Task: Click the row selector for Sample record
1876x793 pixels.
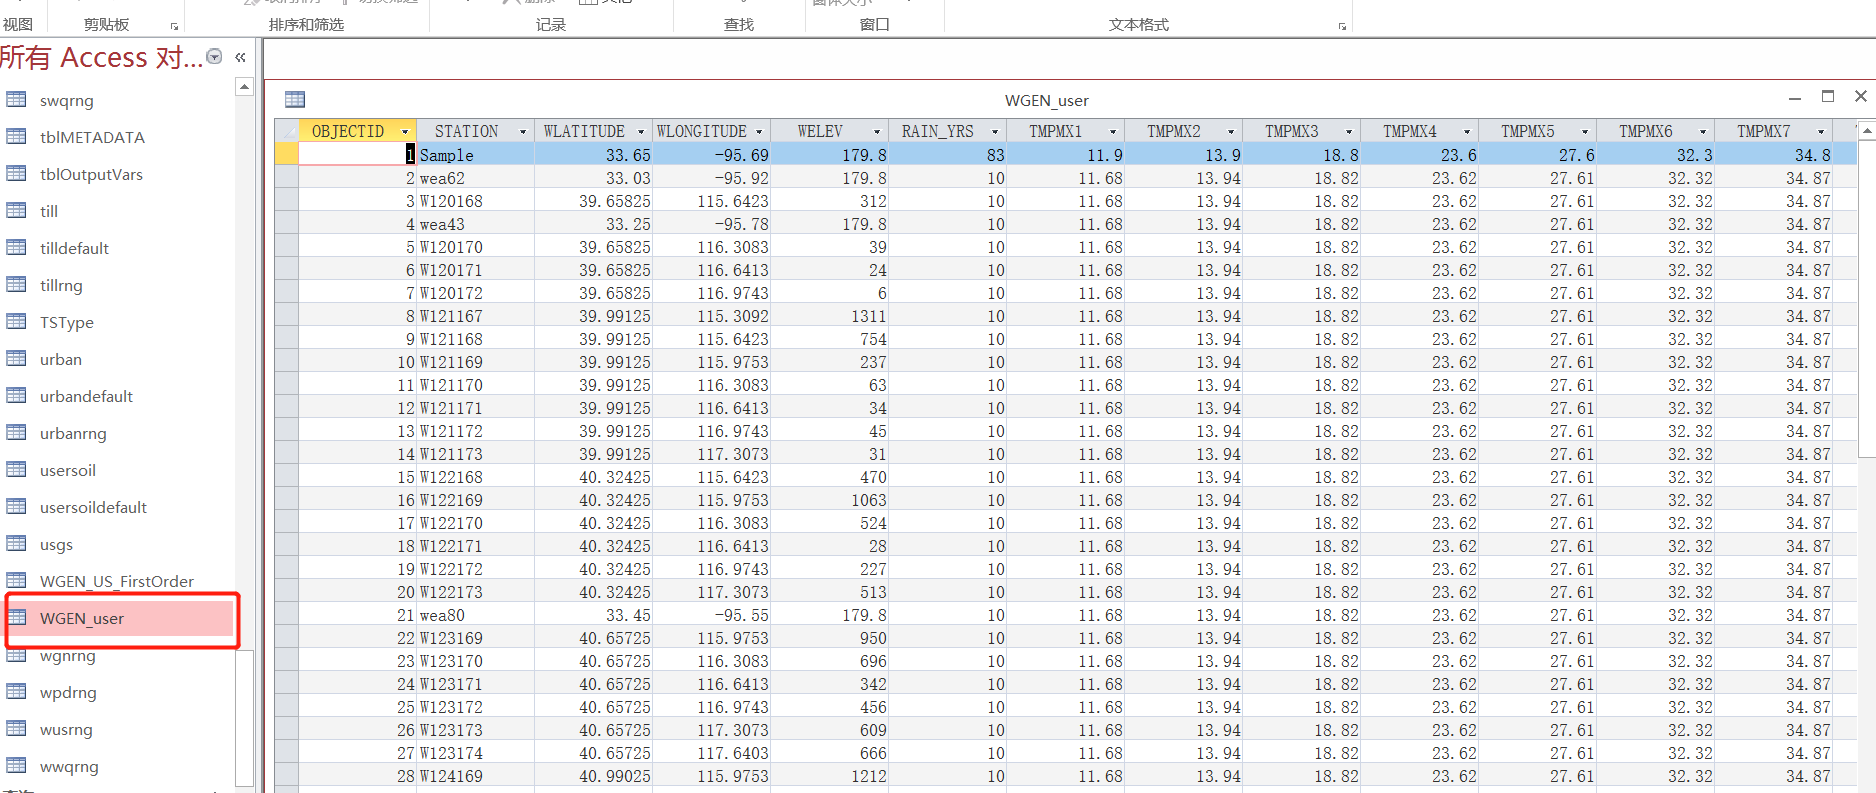Action: point(287,154)
